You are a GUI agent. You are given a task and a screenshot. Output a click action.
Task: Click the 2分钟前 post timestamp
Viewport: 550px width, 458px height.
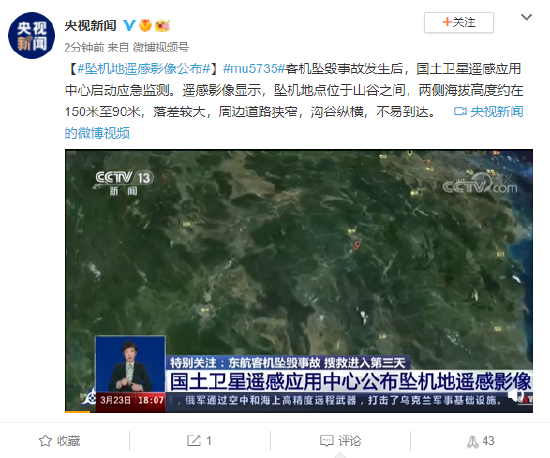(84, 47)
